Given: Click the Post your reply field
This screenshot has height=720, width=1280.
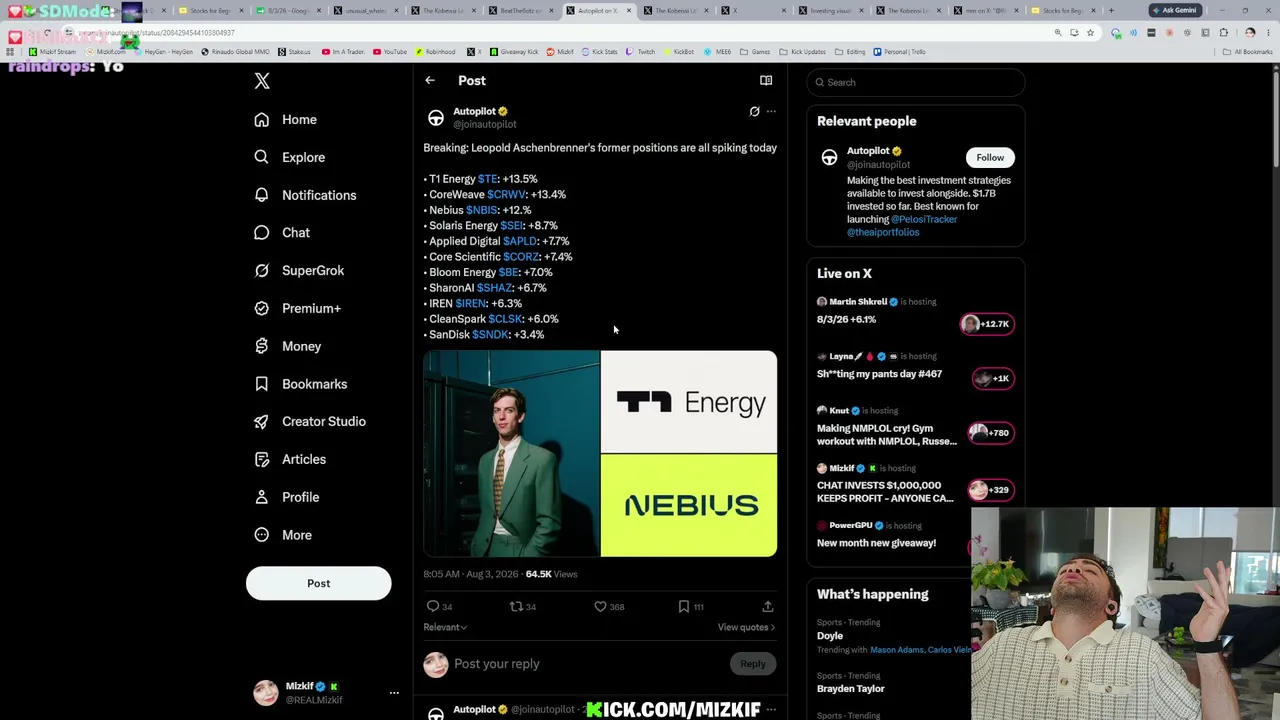Looking at the screenshot, I should (x=585, y=664).
